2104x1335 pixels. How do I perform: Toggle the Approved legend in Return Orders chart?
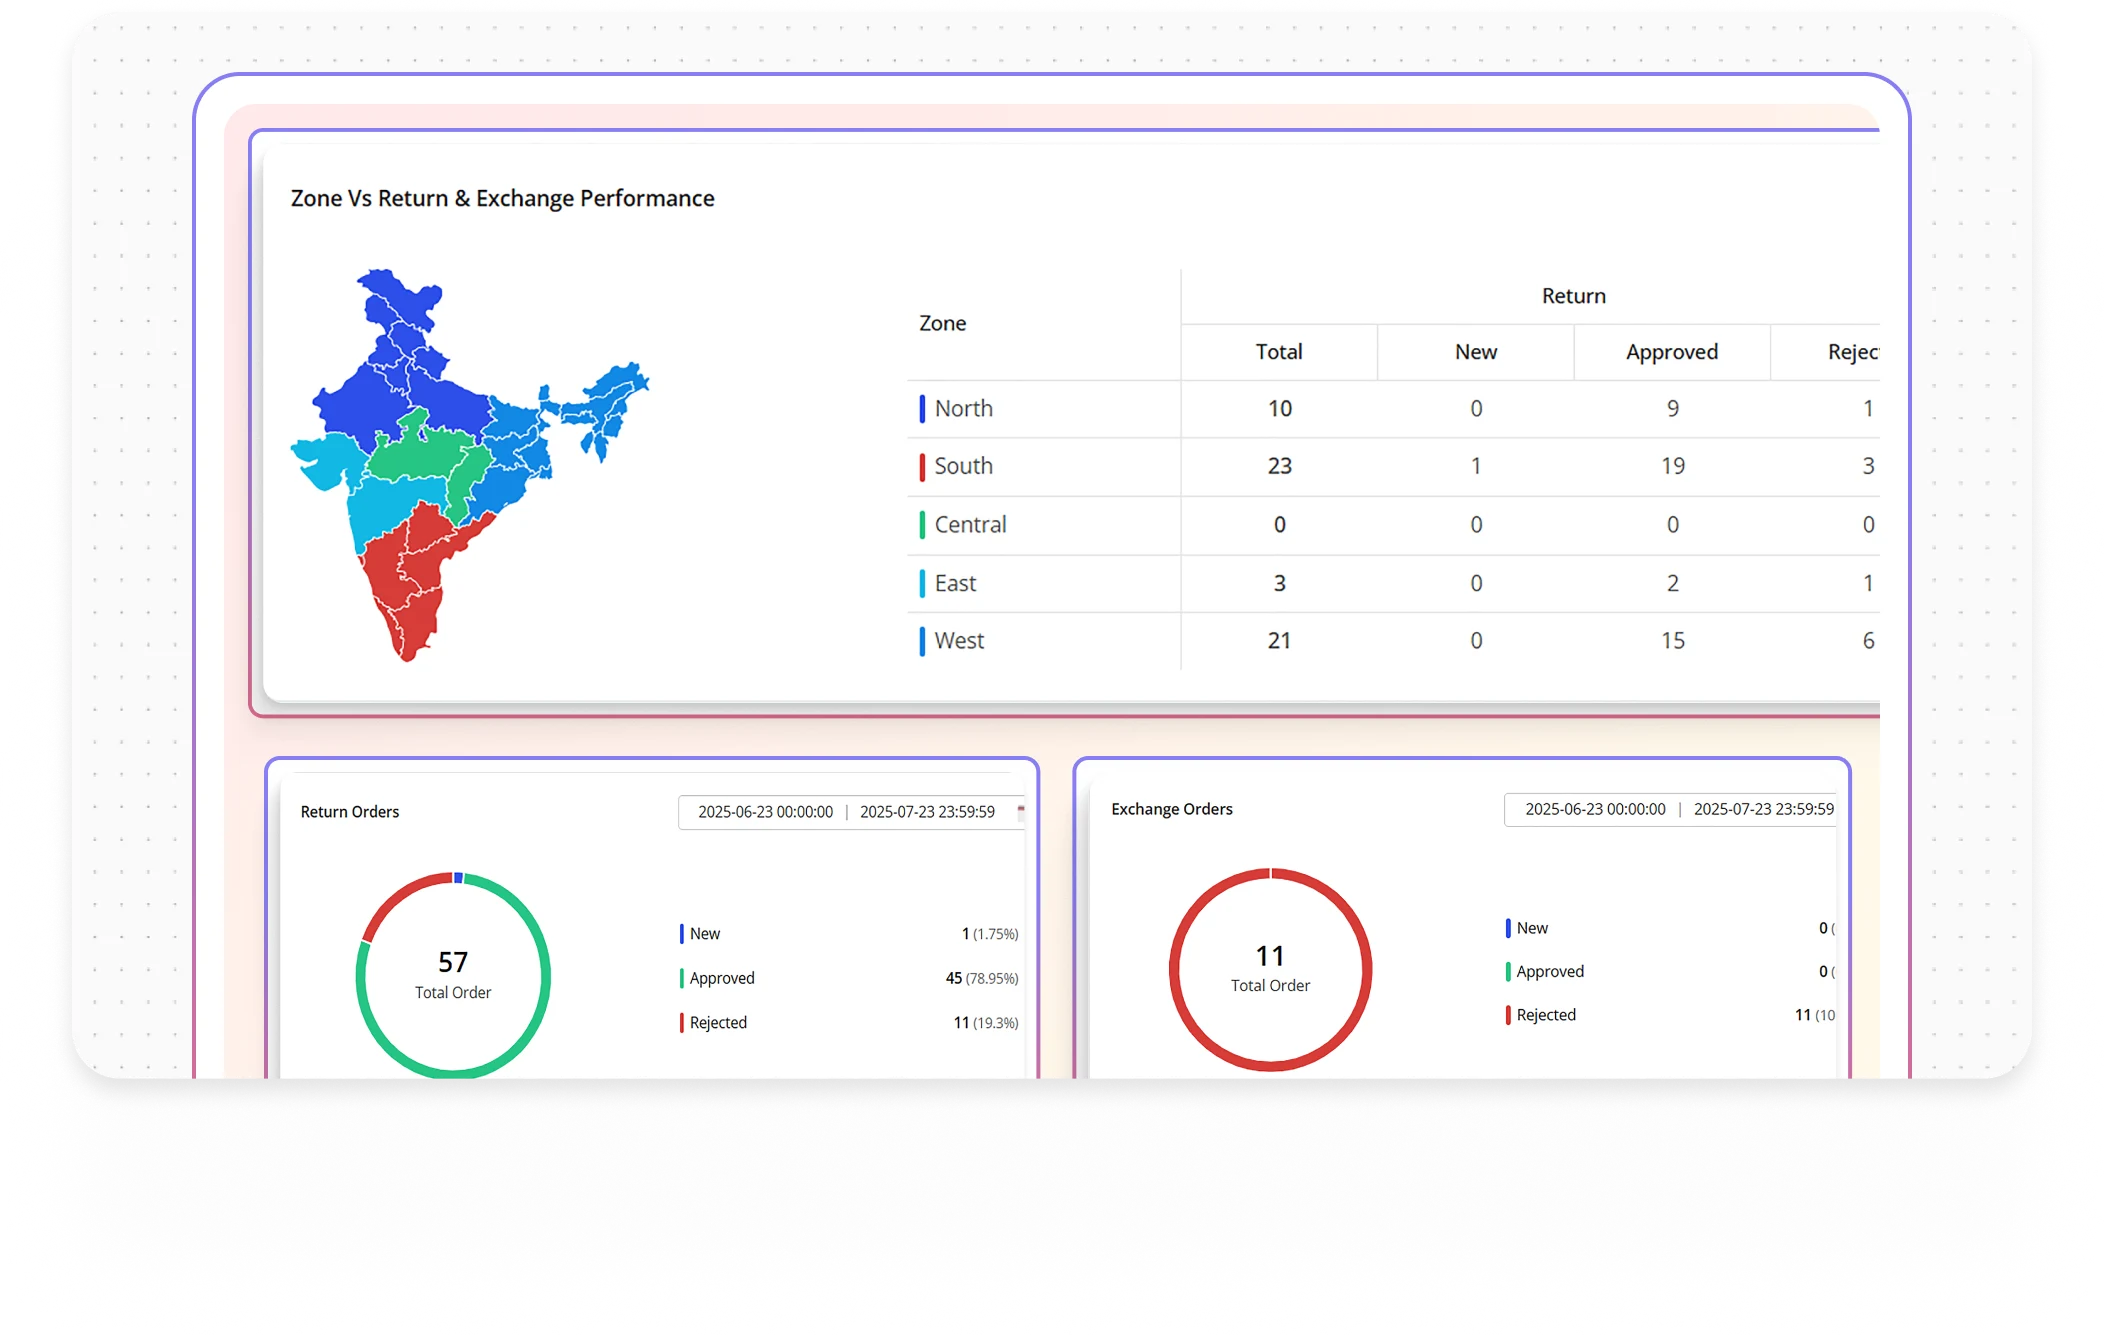[682, 977]
